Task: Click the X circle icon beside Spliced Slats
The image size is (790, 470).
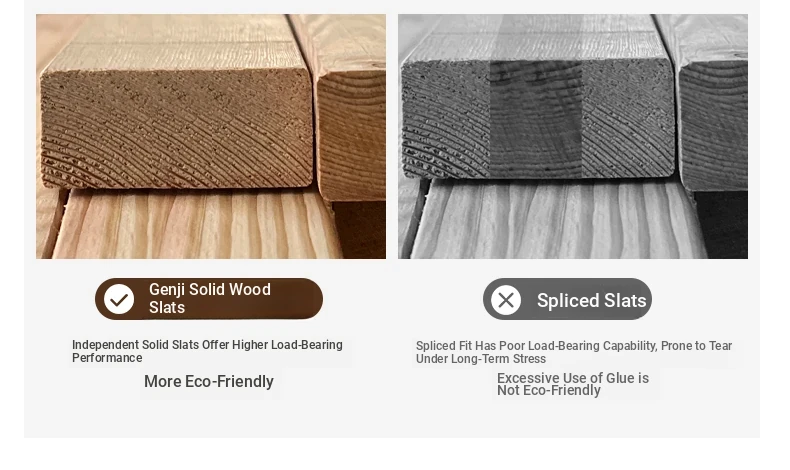Action: pyautogui.click(x=506, y=300)
